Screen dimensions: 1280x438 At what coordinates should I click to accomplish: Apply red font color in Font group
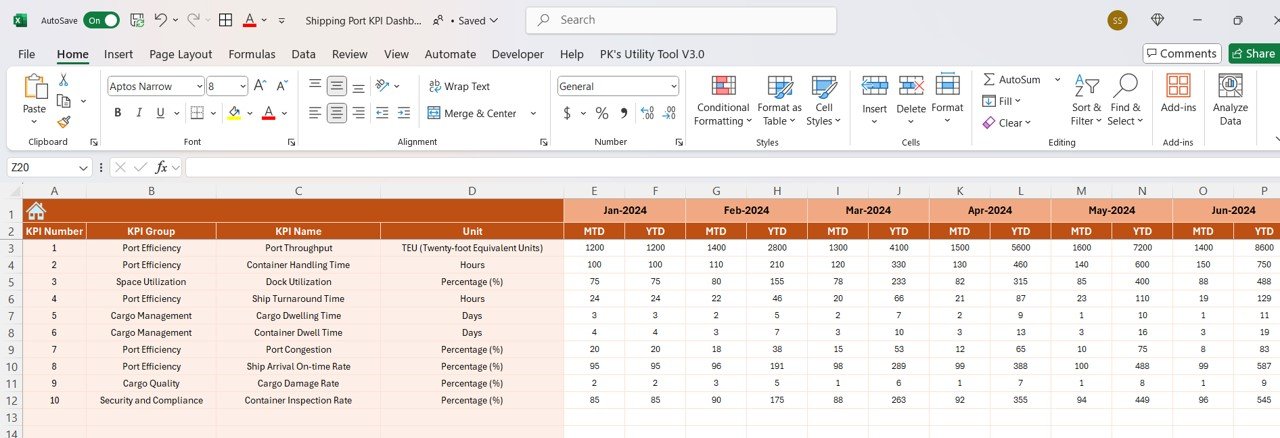coord(268,113)
